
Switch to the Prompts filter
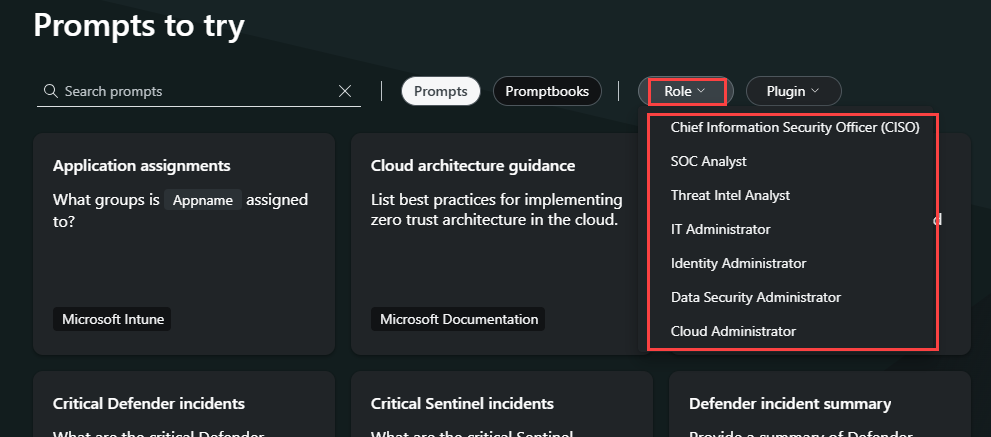[x=441, y=91]
